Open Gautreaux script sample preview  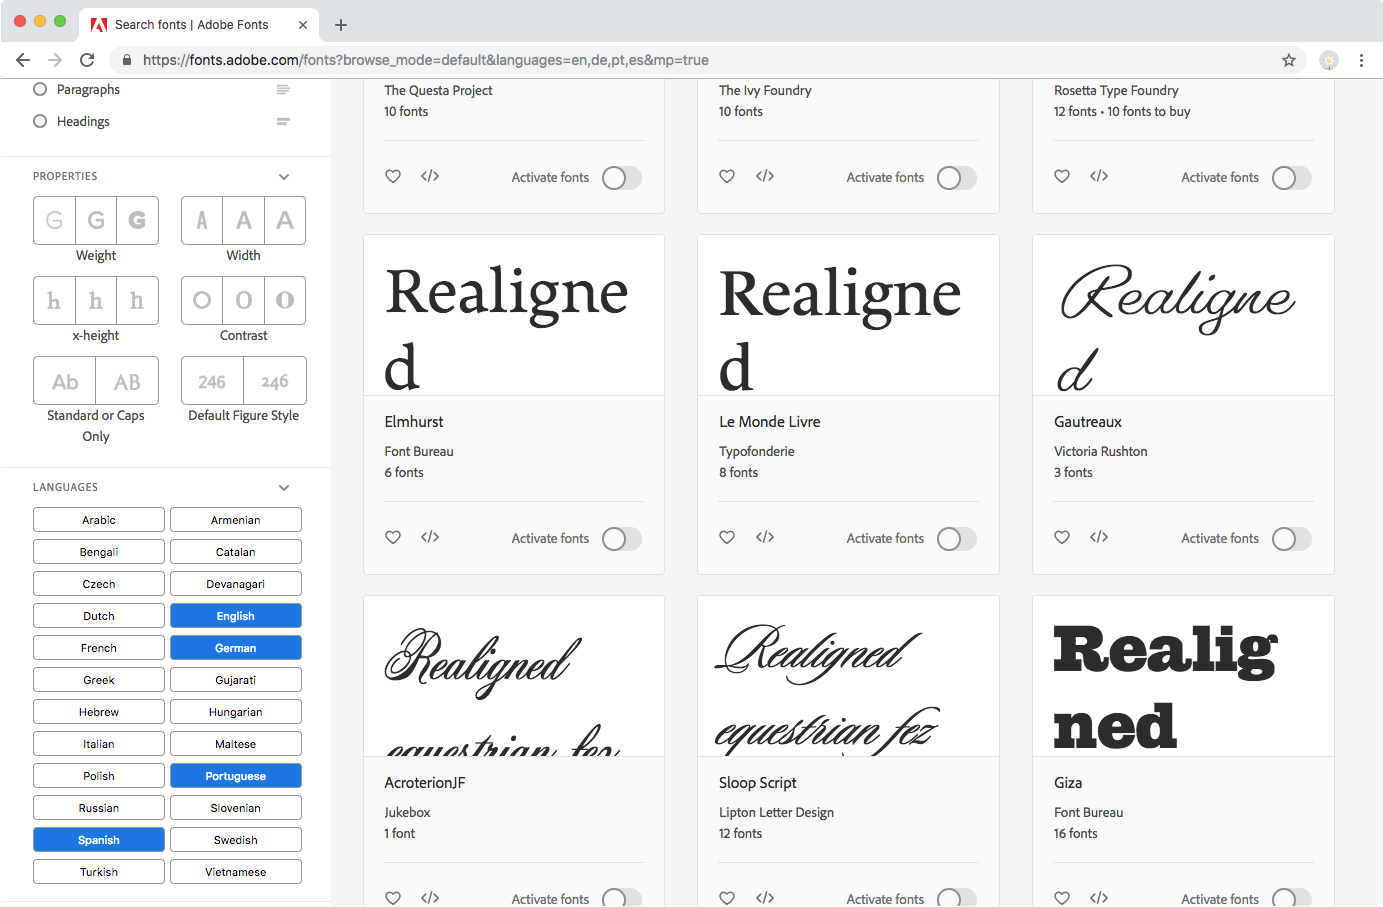1183,315
